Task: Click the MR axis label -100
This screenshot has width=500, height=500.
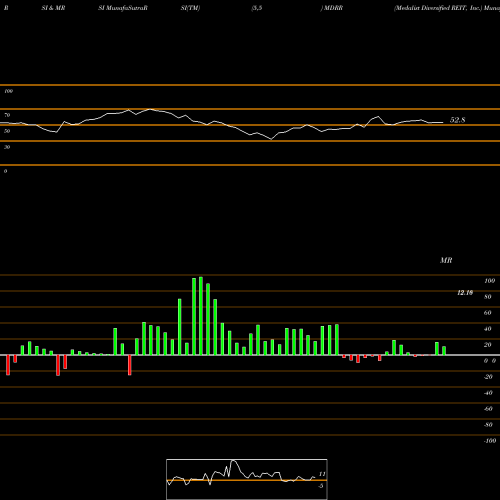Action: point(490,441)
